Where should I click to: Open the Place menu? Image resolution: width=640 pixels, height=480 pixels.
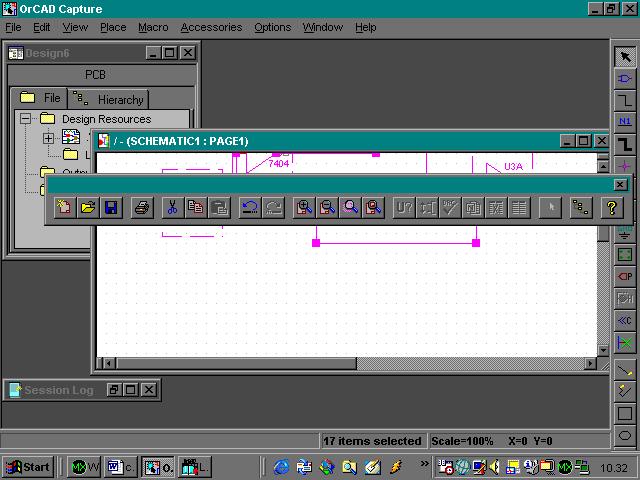(x=113, y=27)
